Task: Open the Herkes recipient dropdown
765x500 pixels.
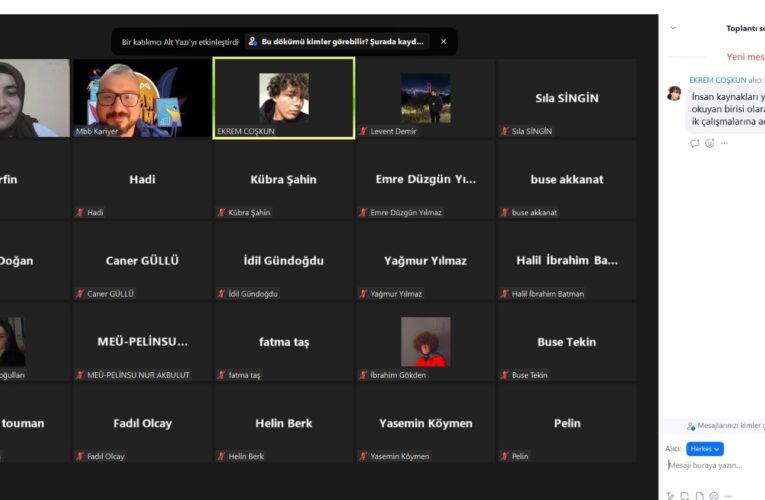Action: click(704, 449)
